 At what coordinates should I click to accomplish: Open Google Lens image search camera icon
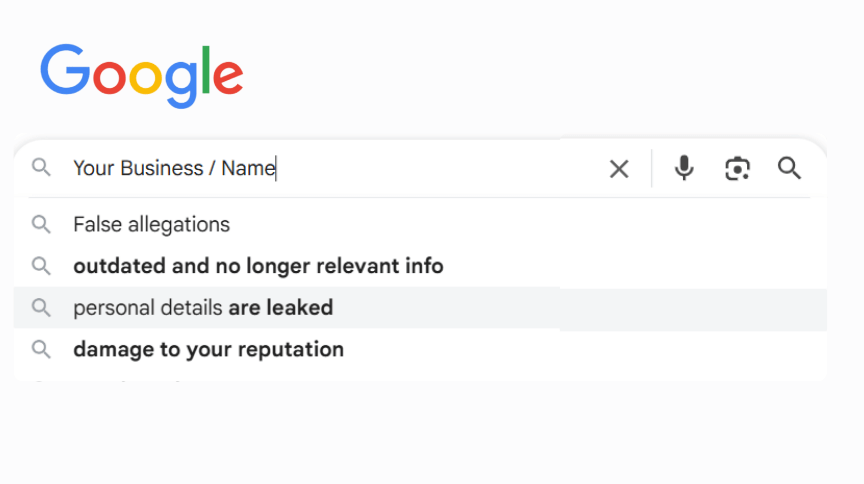coord(737,168)
